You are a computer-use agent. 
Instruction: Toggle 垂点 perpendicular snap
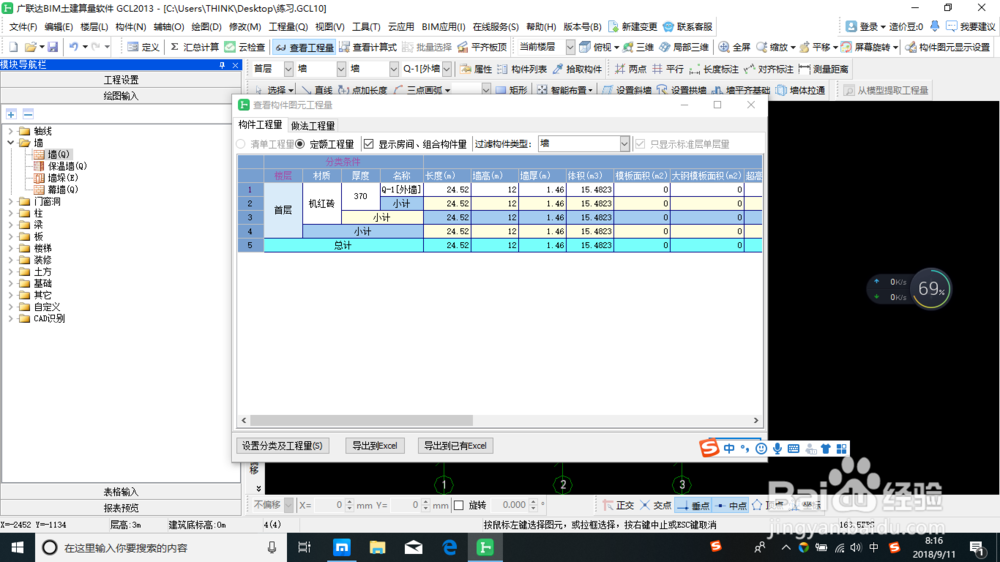coord(693,505)
